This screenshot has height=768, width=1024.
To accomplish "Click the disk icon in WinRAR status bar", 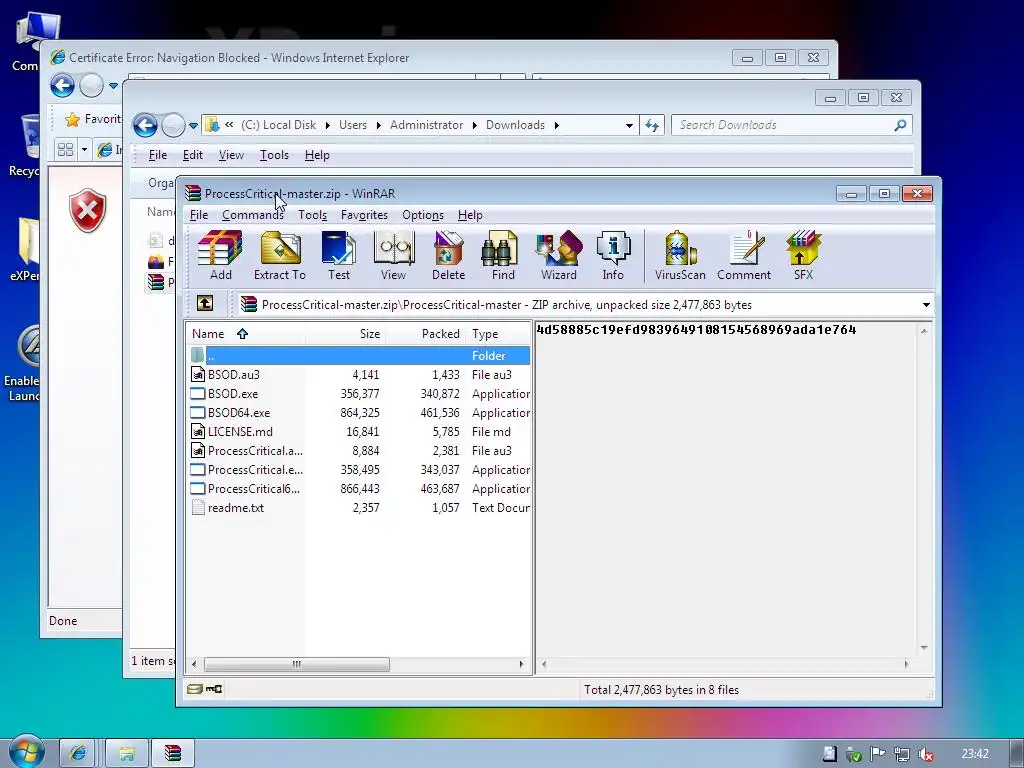I will (x=194, y=689).
